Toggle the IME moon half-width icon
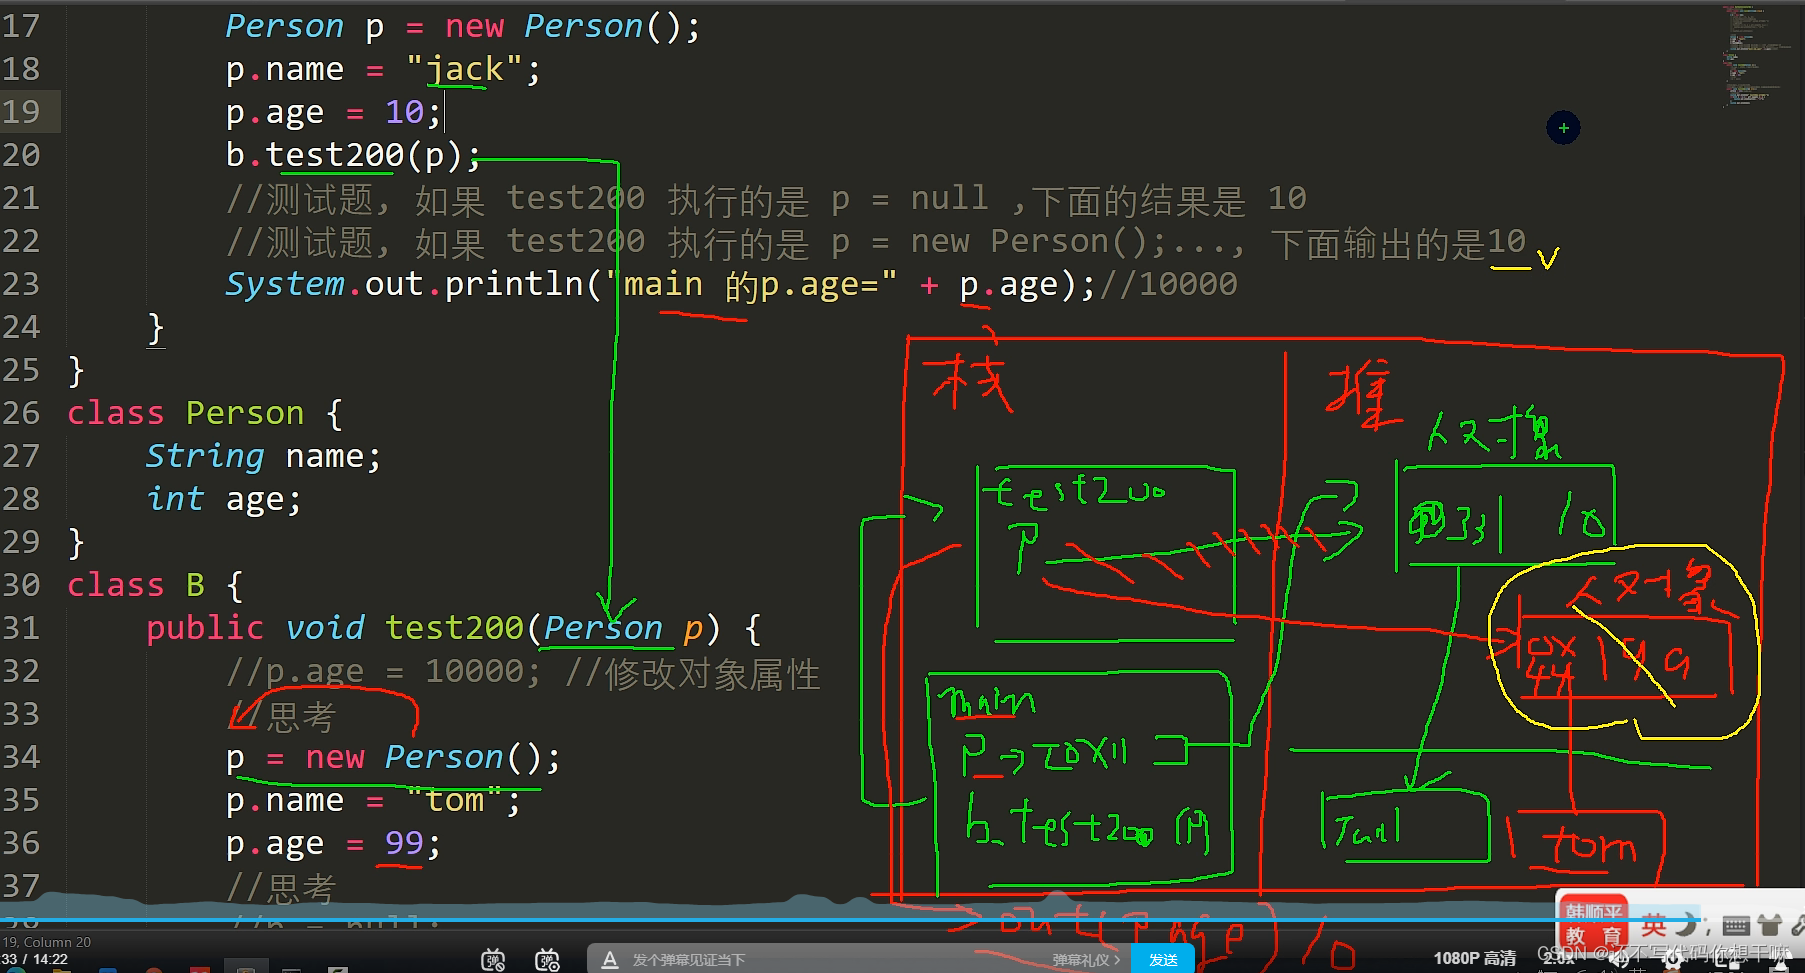Screen dimensions: 1805x973 tap(1688, 926)
